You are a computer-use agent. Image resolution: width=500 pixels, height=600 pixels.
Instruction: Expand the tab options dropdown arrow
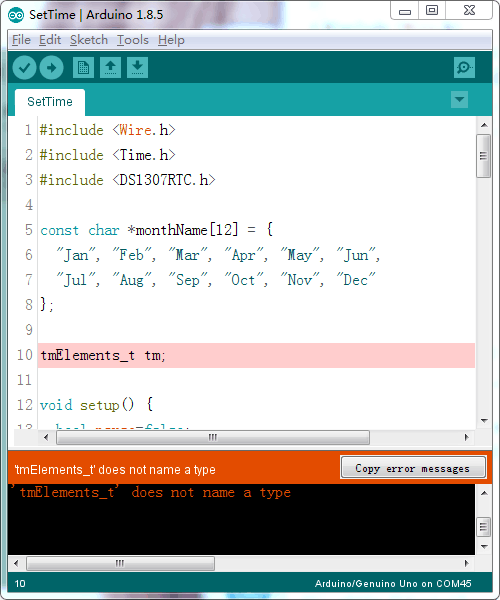pos(459,100)
